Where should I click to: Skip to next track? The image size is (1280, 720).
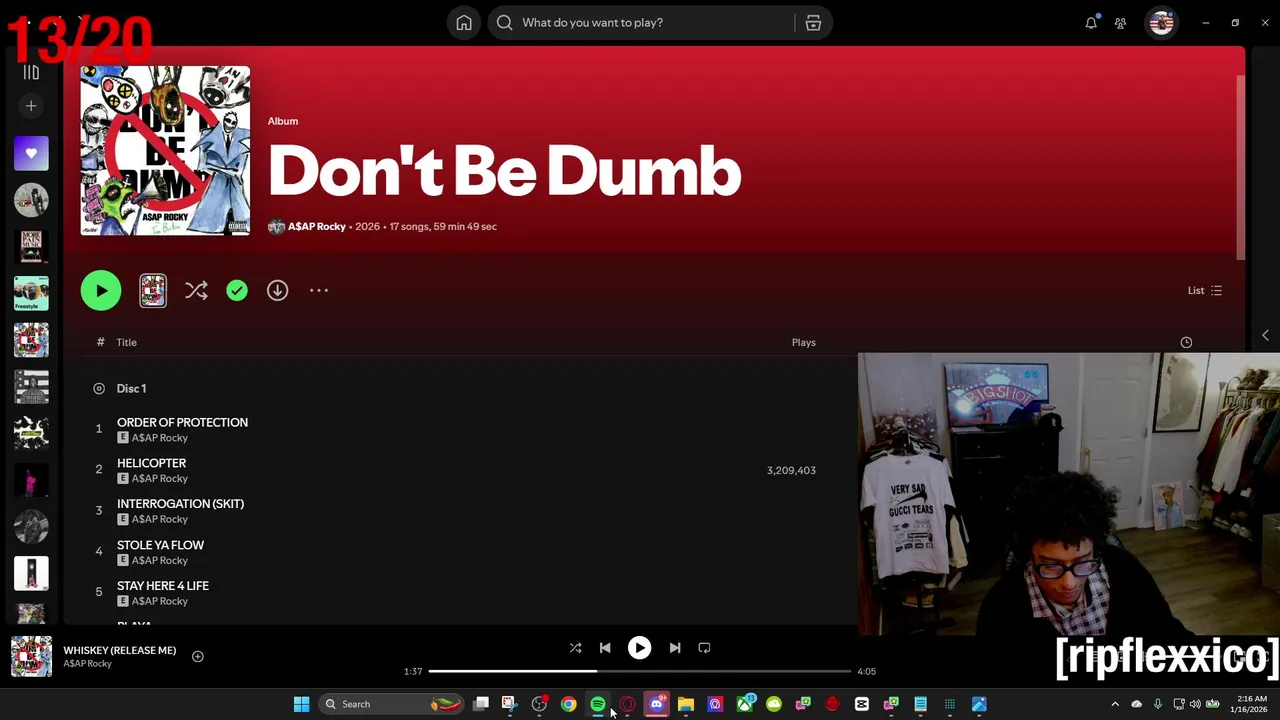coord(675,648)
